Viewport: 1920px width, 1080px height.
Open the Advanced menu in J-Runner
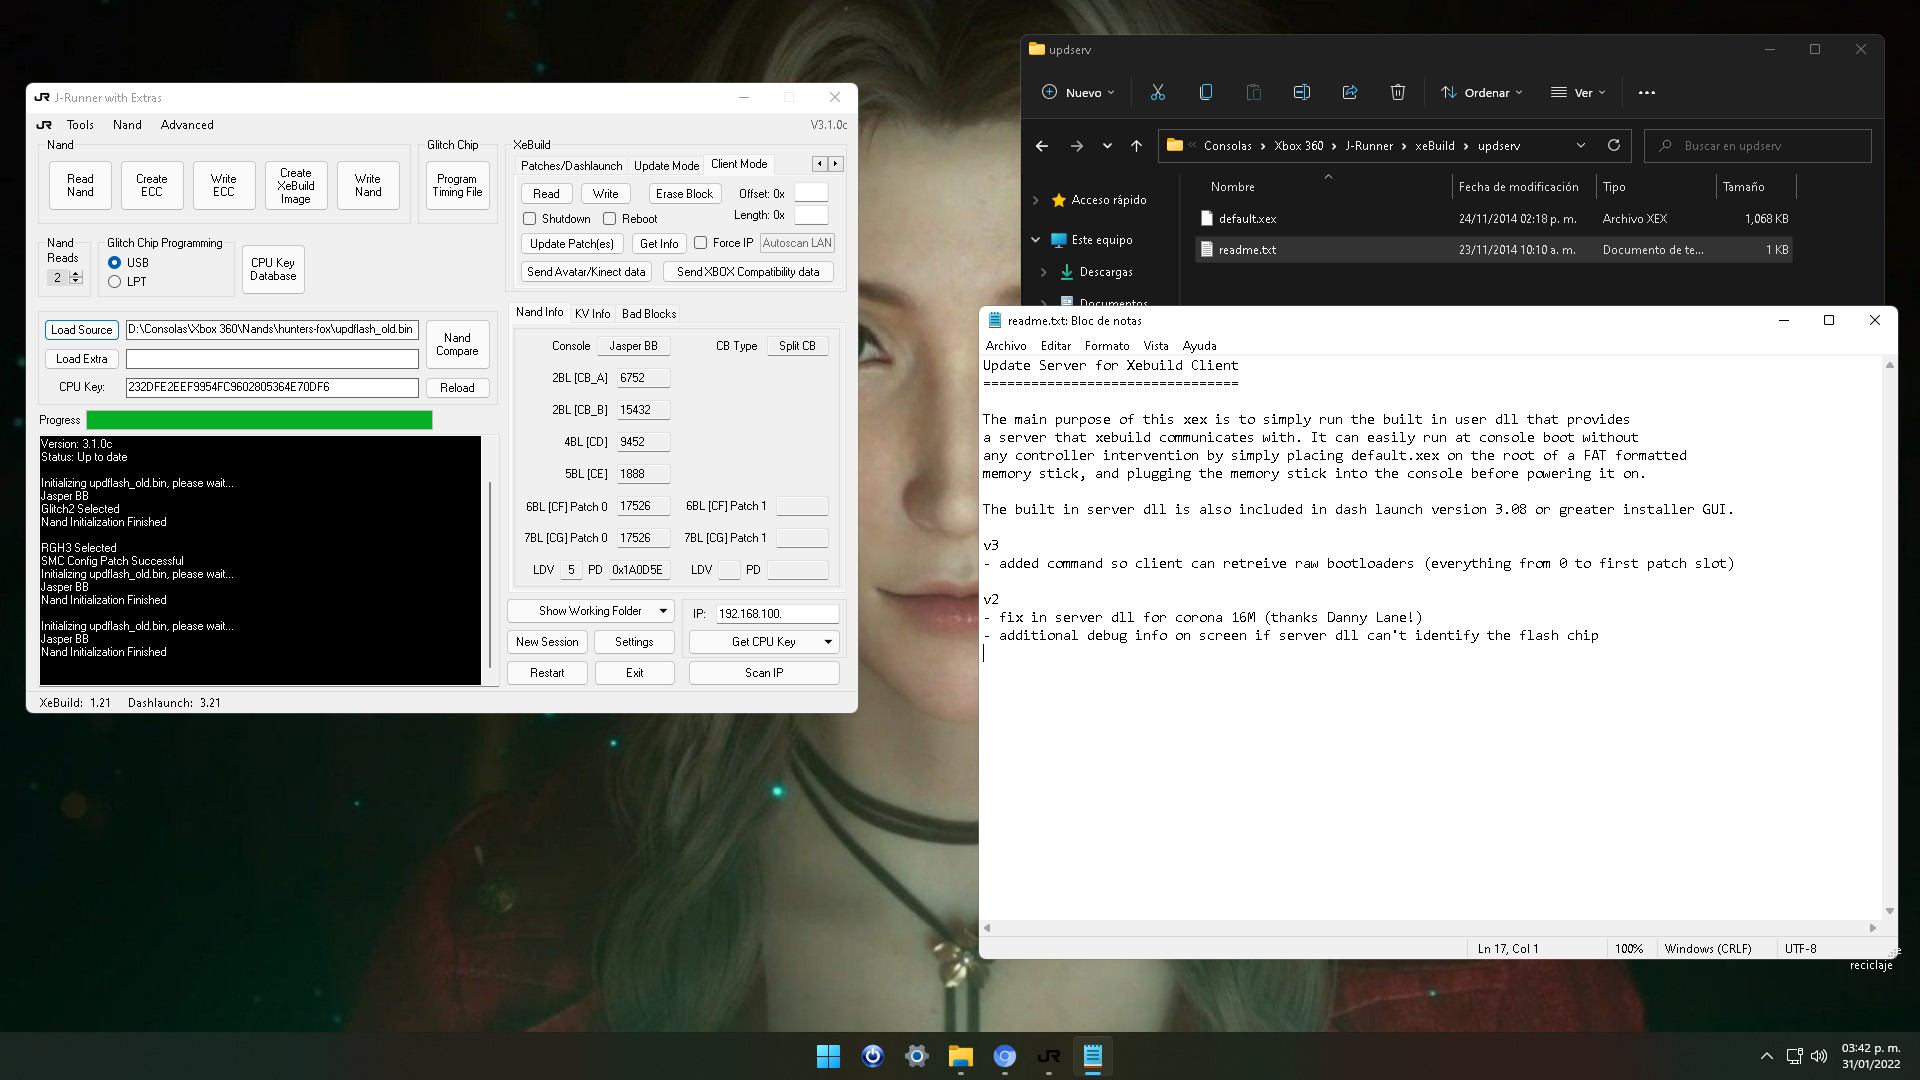pos(187,125)
